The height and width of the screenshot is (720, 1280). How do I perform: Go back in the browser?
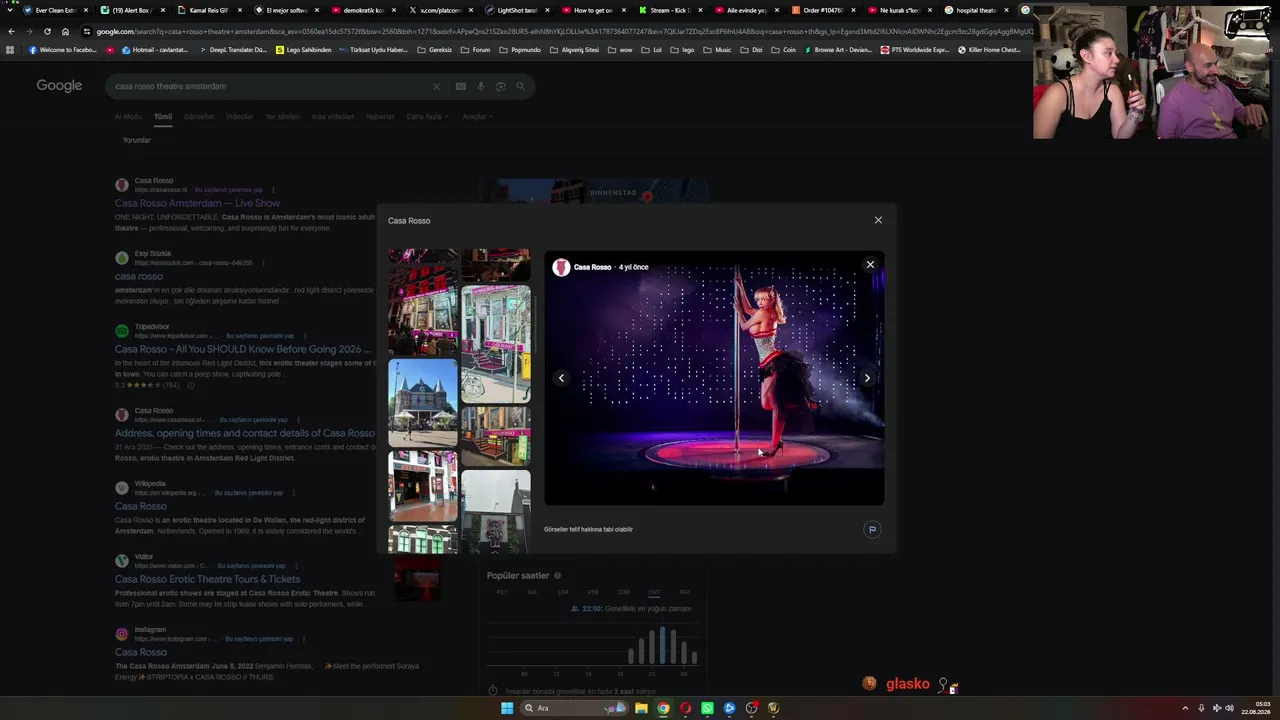(x=11, y=31)
